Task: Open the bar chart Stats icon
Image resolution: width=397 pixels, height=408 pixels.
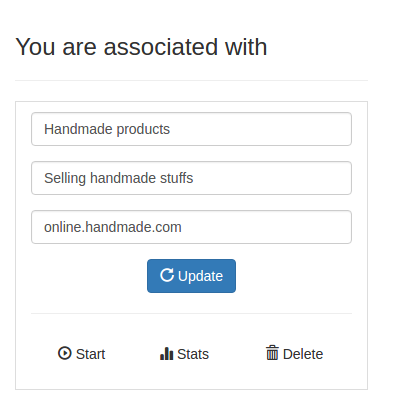Action: (166, 353)
